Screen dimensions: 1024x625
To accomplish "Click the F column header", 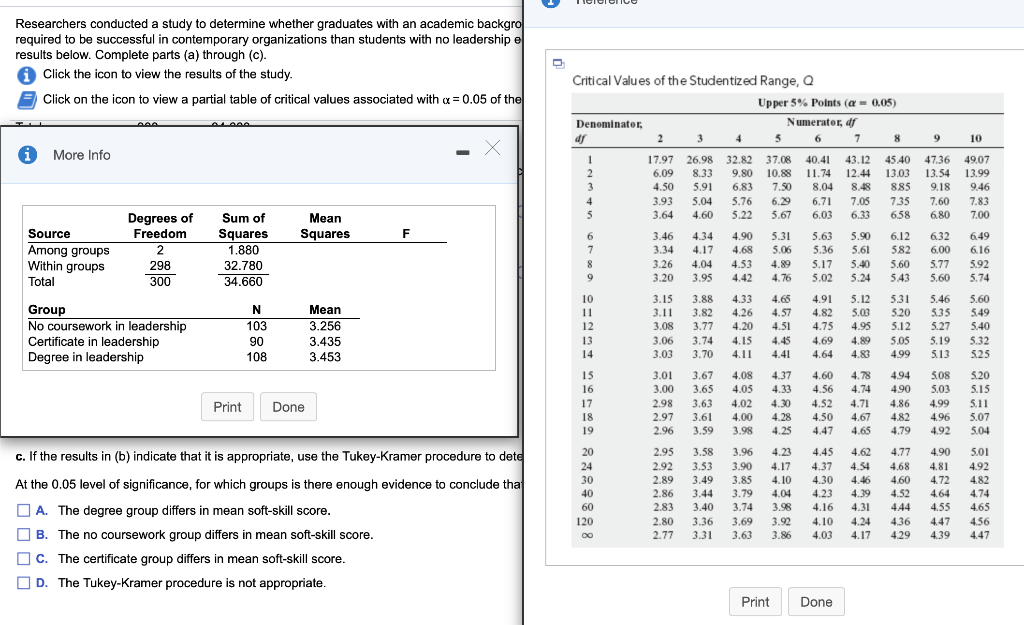I will (x=406, y=234).
